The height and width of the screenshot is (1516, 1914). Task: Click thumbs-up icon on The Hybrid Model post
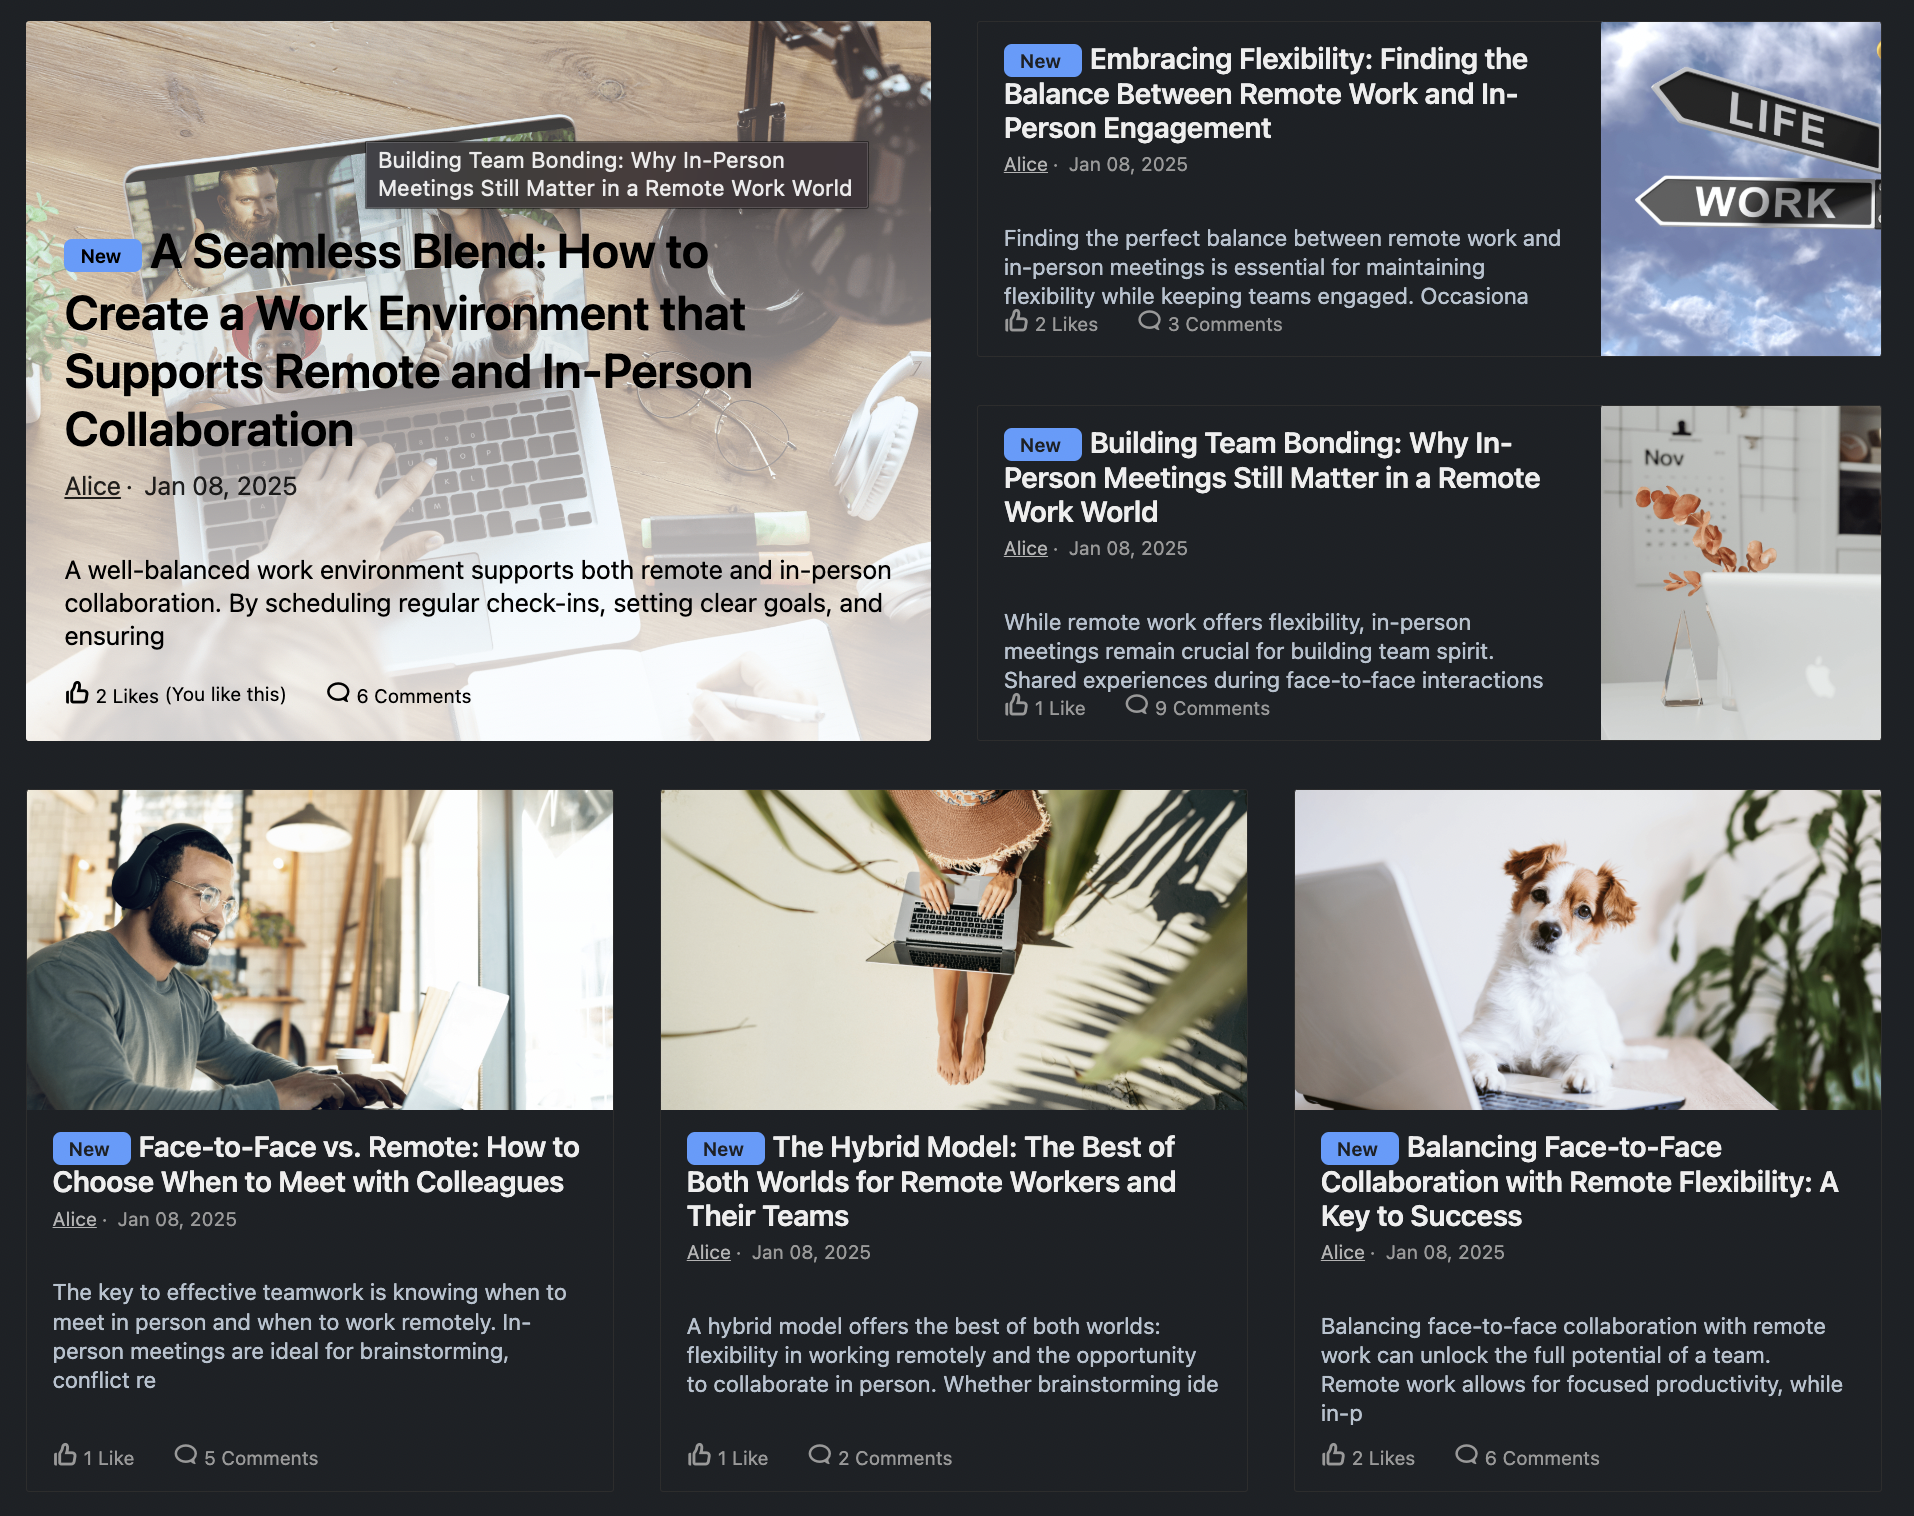(x=699, y=1455)
